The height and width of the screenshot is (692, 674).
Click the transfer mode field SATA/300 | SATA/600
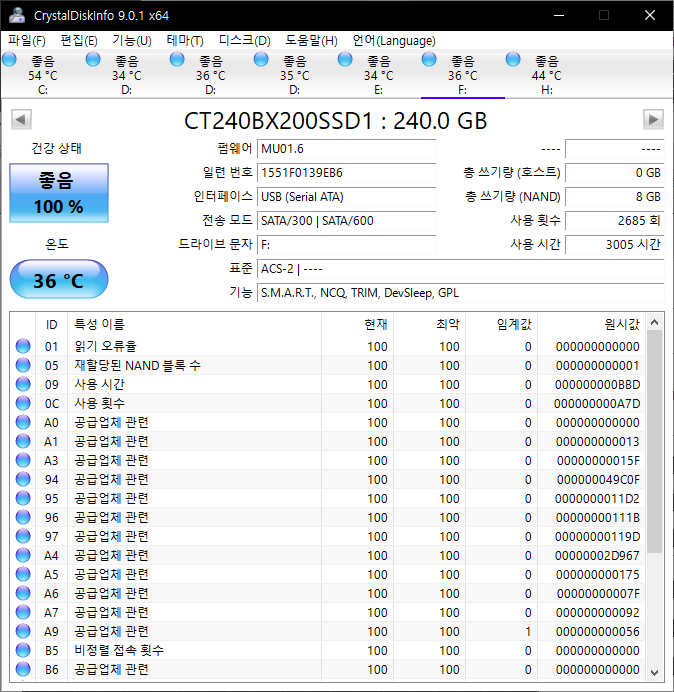[346, 220]
